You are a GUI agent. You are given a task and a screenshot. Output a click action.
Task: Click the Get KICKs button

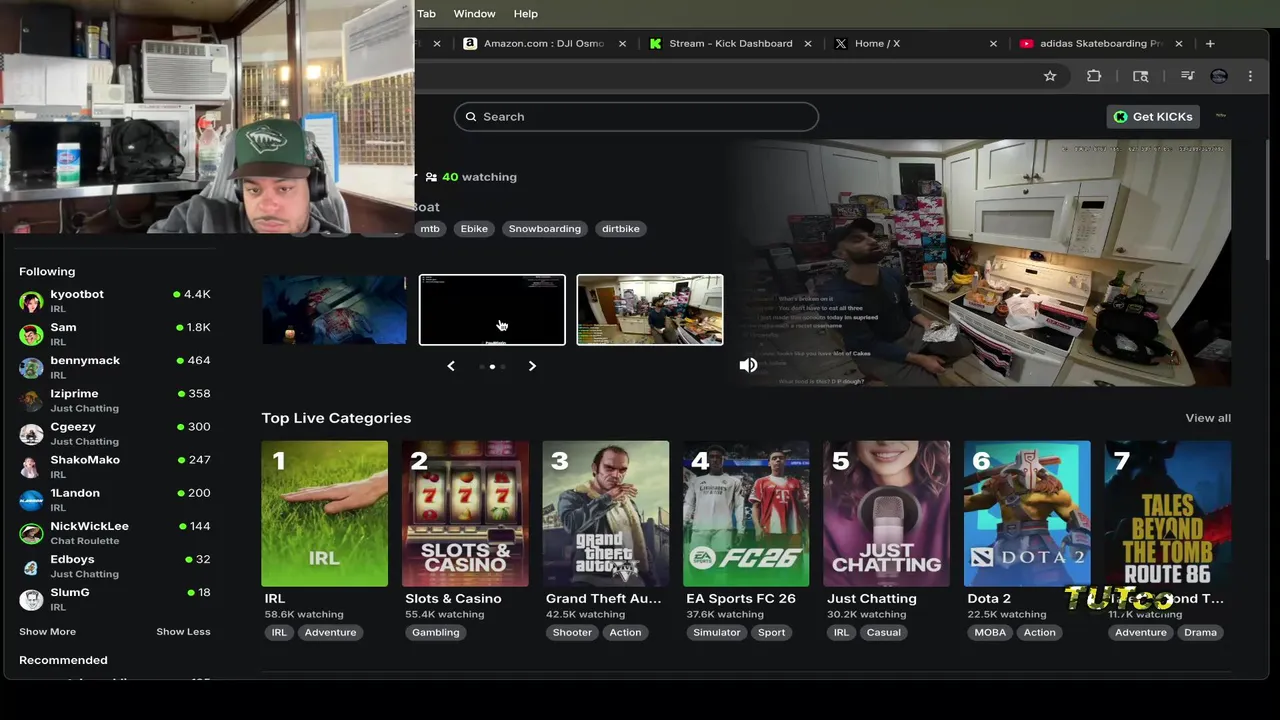point(1153,116)
